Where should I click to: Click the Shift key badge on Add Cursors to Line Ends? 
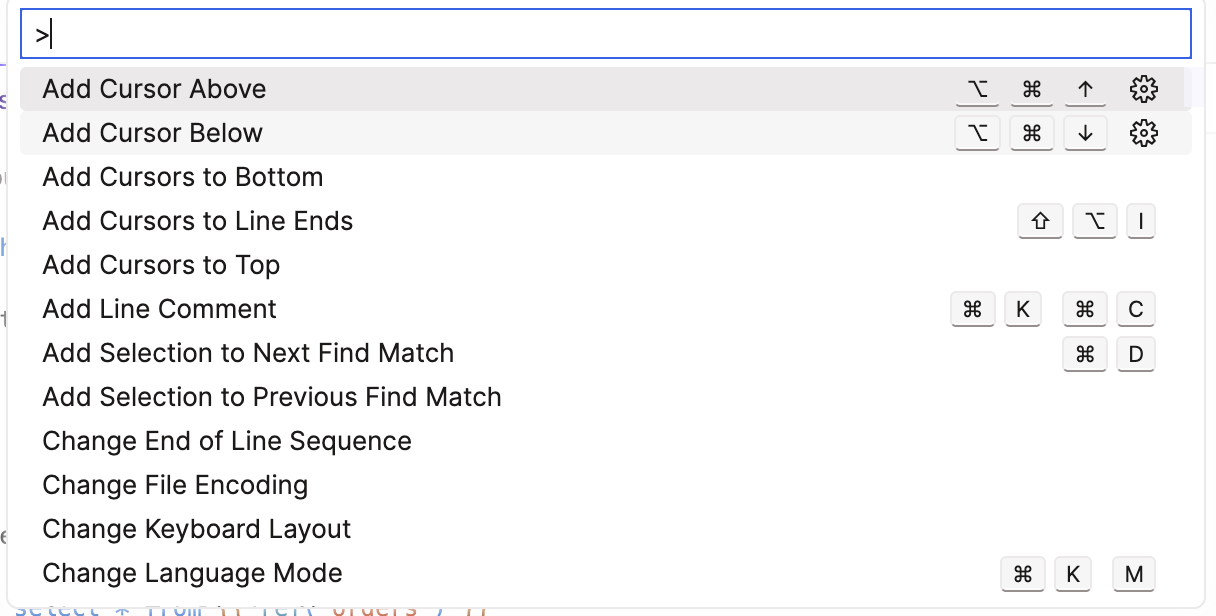1040,221
